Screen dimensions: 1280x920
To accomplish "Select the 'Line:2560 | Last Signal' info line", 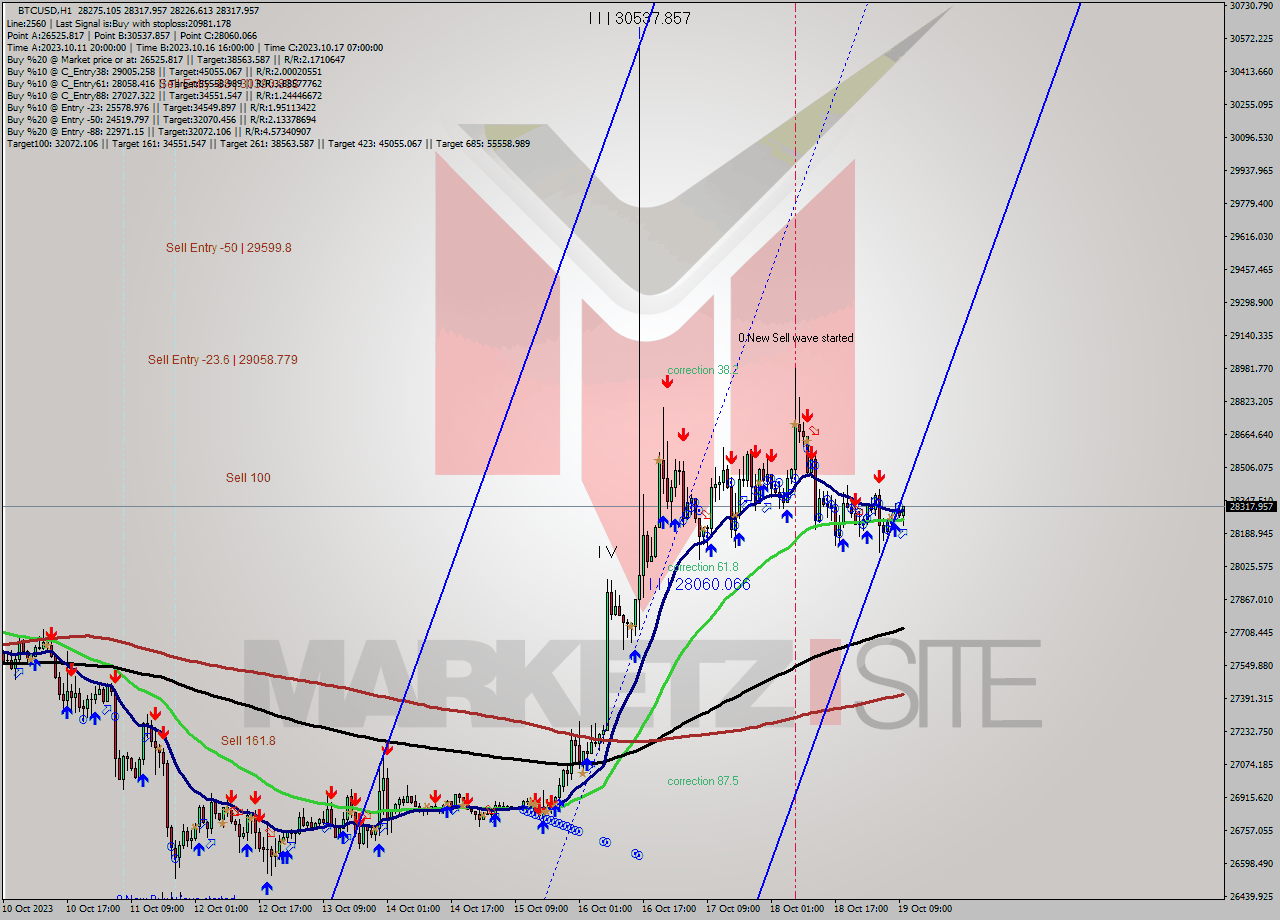I will (119, 23).
